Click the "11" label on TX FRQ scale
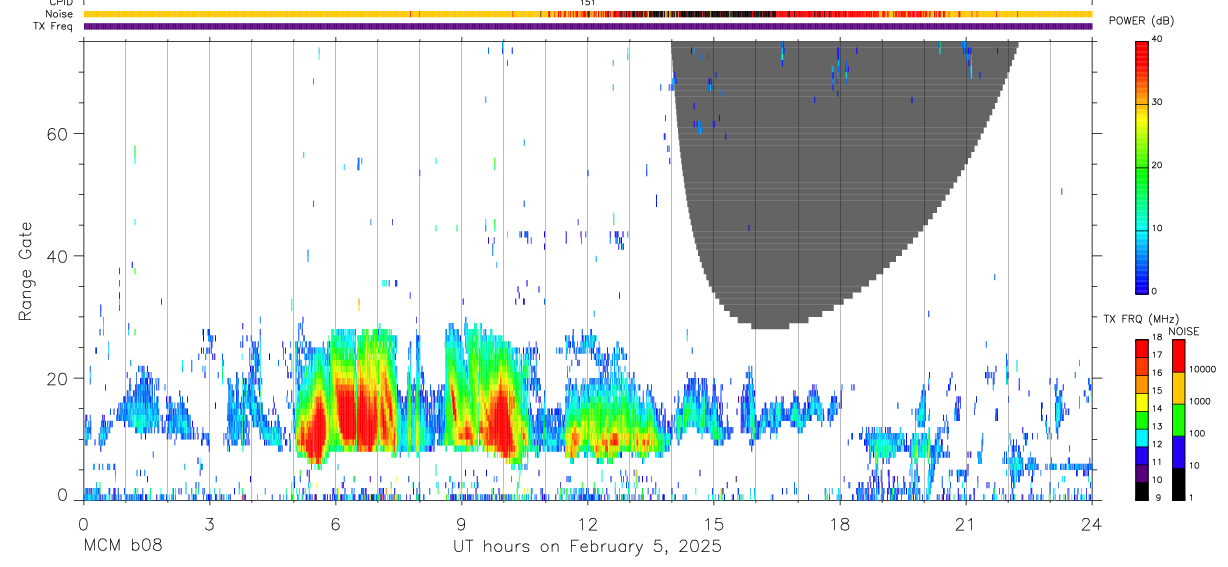The image size is (1228, 567). (x=1158, y=462)
